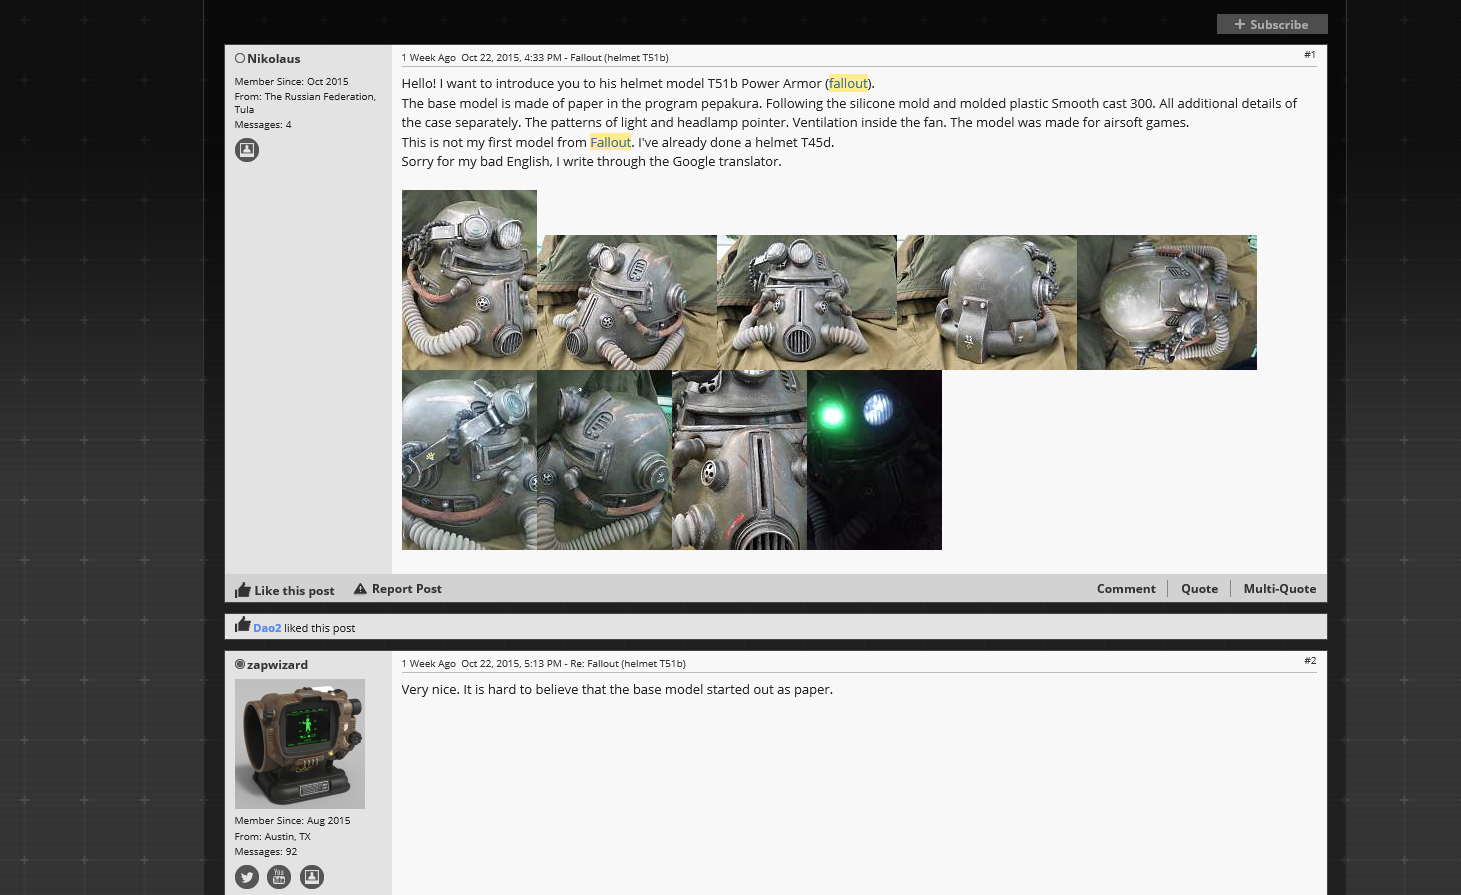Screen dimensions: 1461x895
Task: Click thumbs-up icon beside Dao2 liked
Action: (243, 625)
